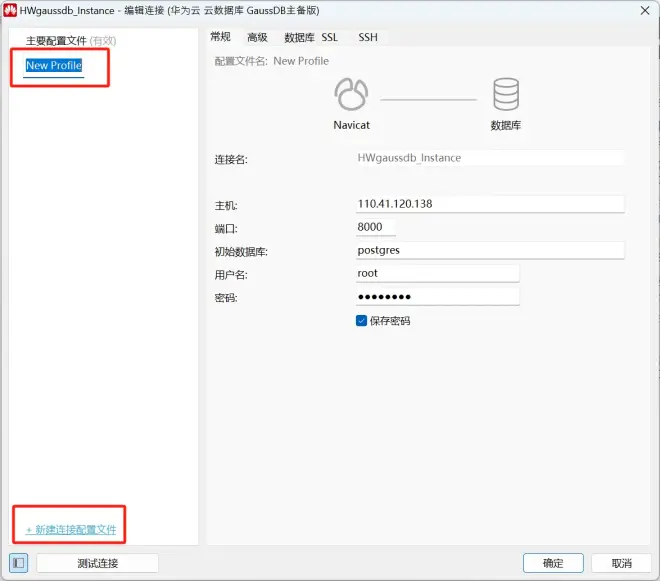Select the New Profile entry
The width and height of the screenshot is (660, 581).
(54, 65)
